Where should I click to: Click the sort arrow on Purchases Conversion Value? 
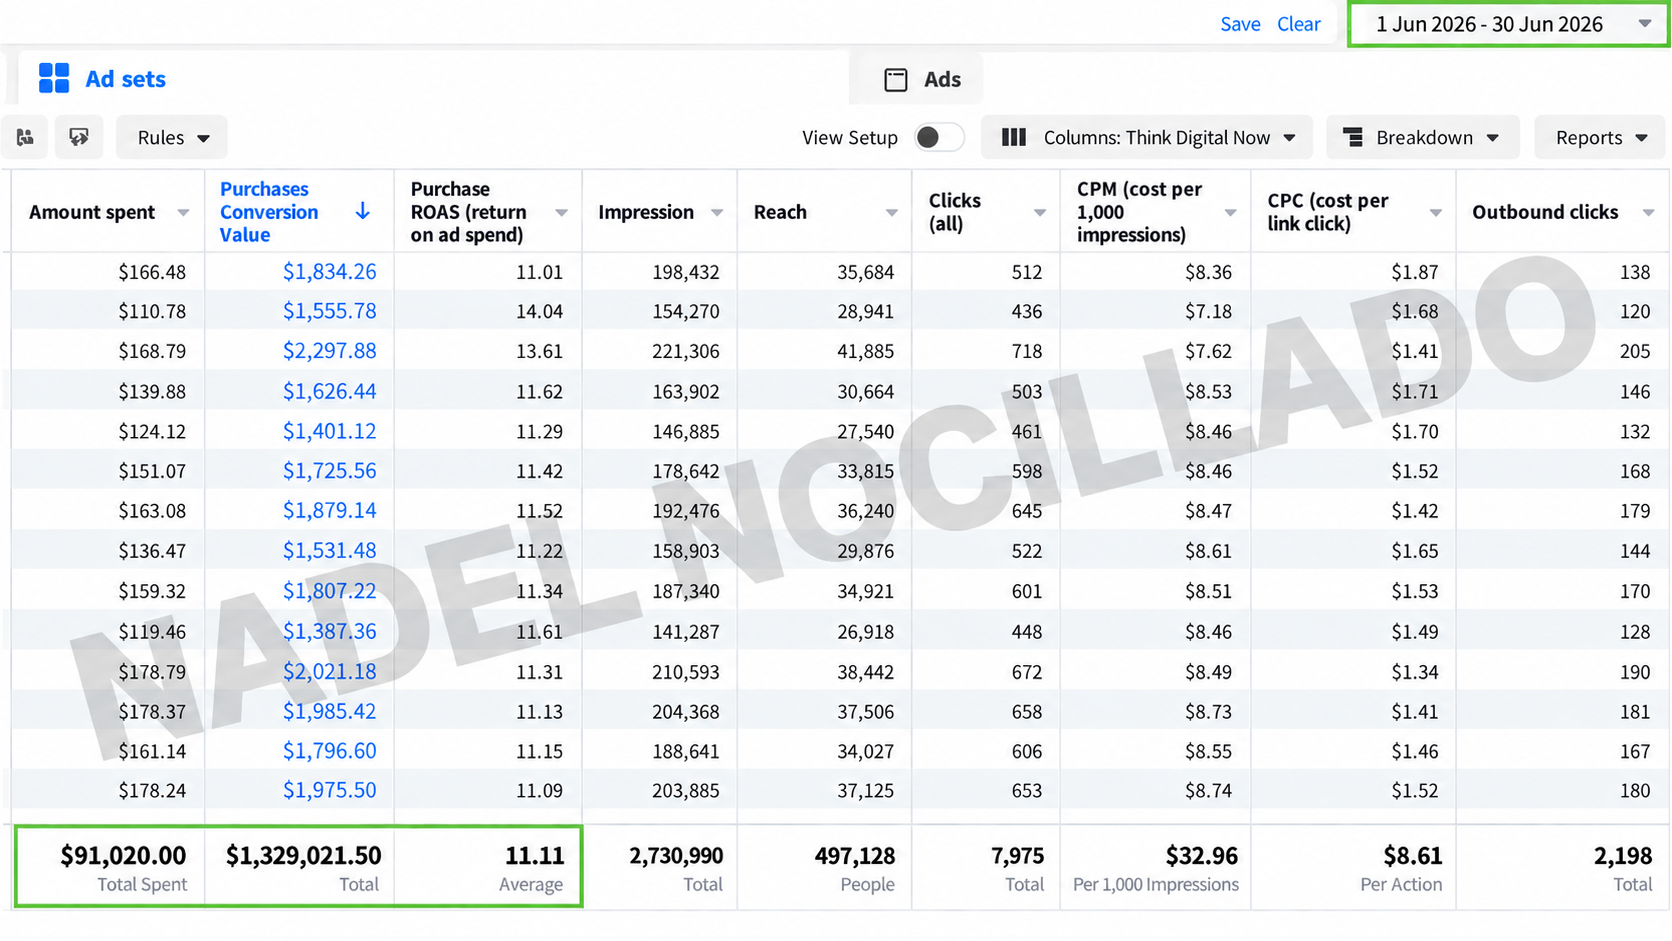[363, 211]
